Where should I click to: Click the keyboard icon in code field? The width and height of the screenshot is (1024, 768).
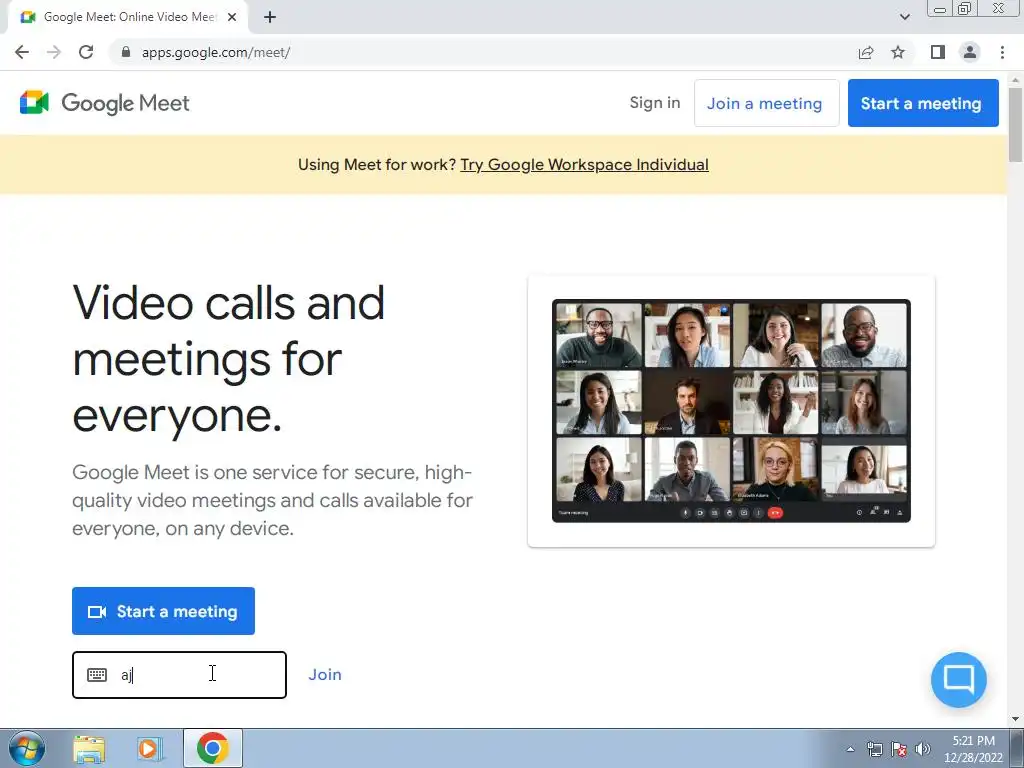(x=97, y=675)
